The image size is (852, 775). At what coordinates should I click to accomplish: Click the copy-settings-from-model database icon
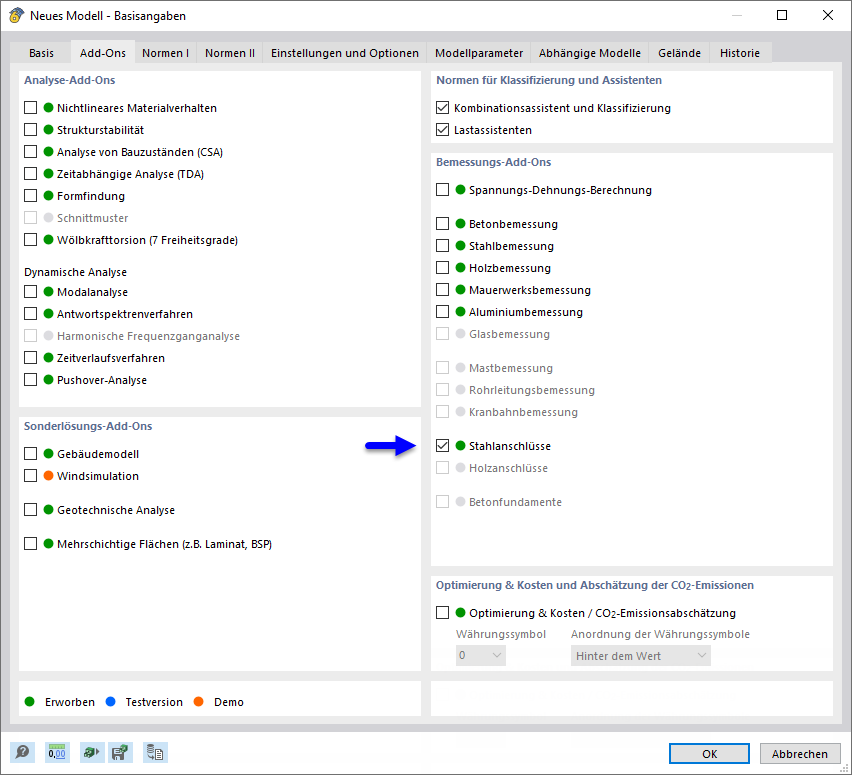pos(155,752)
